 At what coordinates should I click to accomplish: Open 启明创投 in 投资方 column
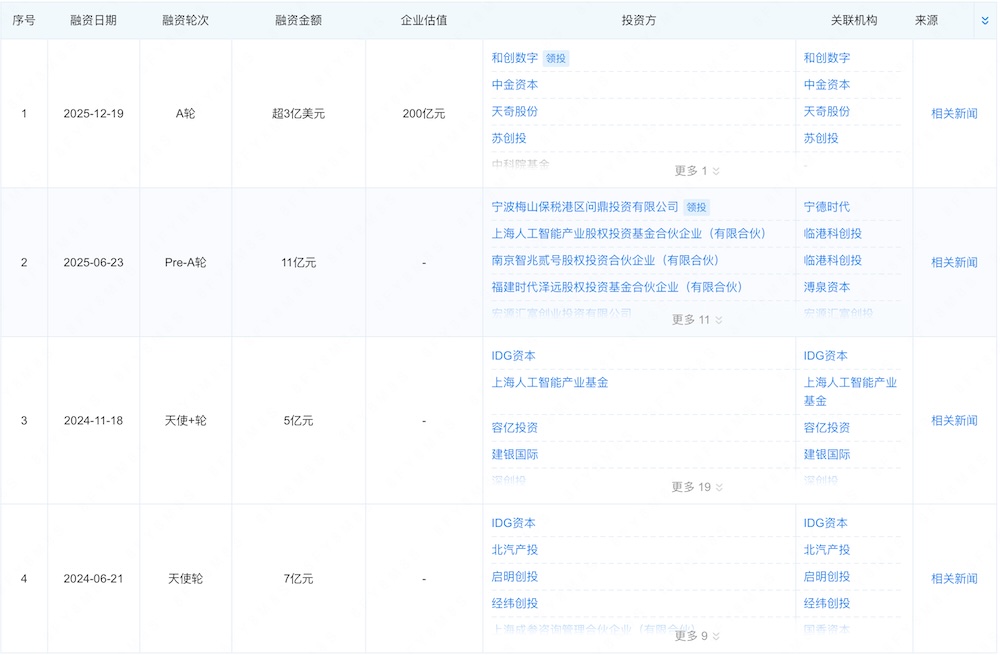(x=515, y=577)
